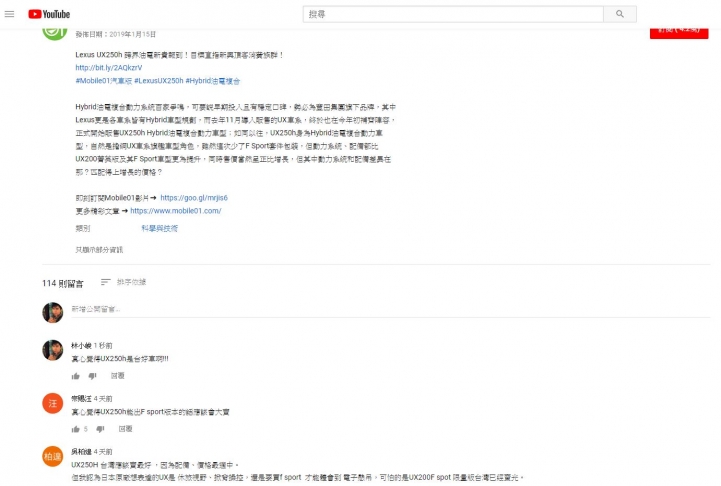Screen dimensions: 721x486
Task: Open the #Mobile01 hashtag link
Action: [x=103, y=80]
